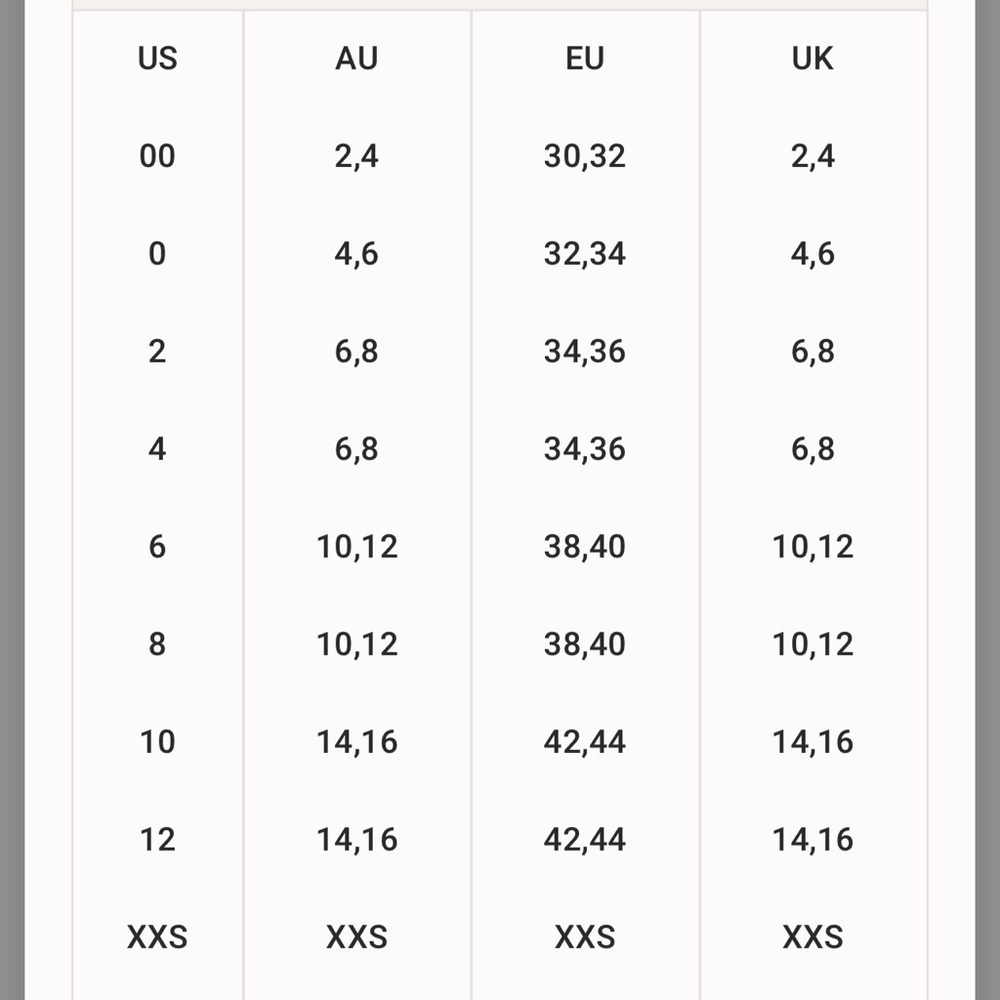This screenshot has width=1000, height=1000.
Task: Click EU size 30,32 cell
Action: point(585,156)
